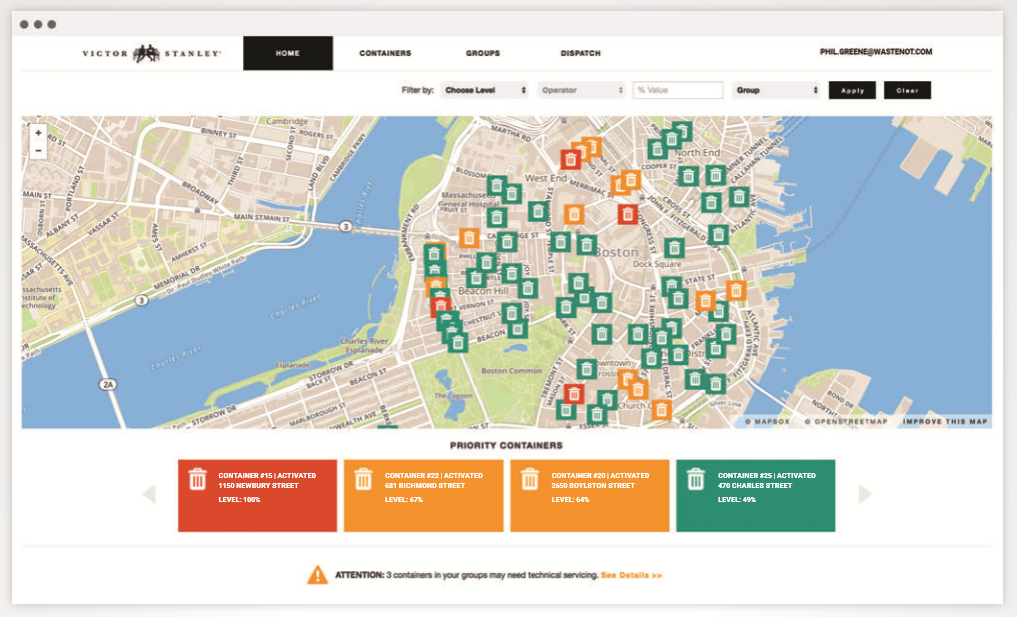Open the Container #25 Charles Street card
The height and width of the screenshot is (617, 1017).
coord(756,496)
